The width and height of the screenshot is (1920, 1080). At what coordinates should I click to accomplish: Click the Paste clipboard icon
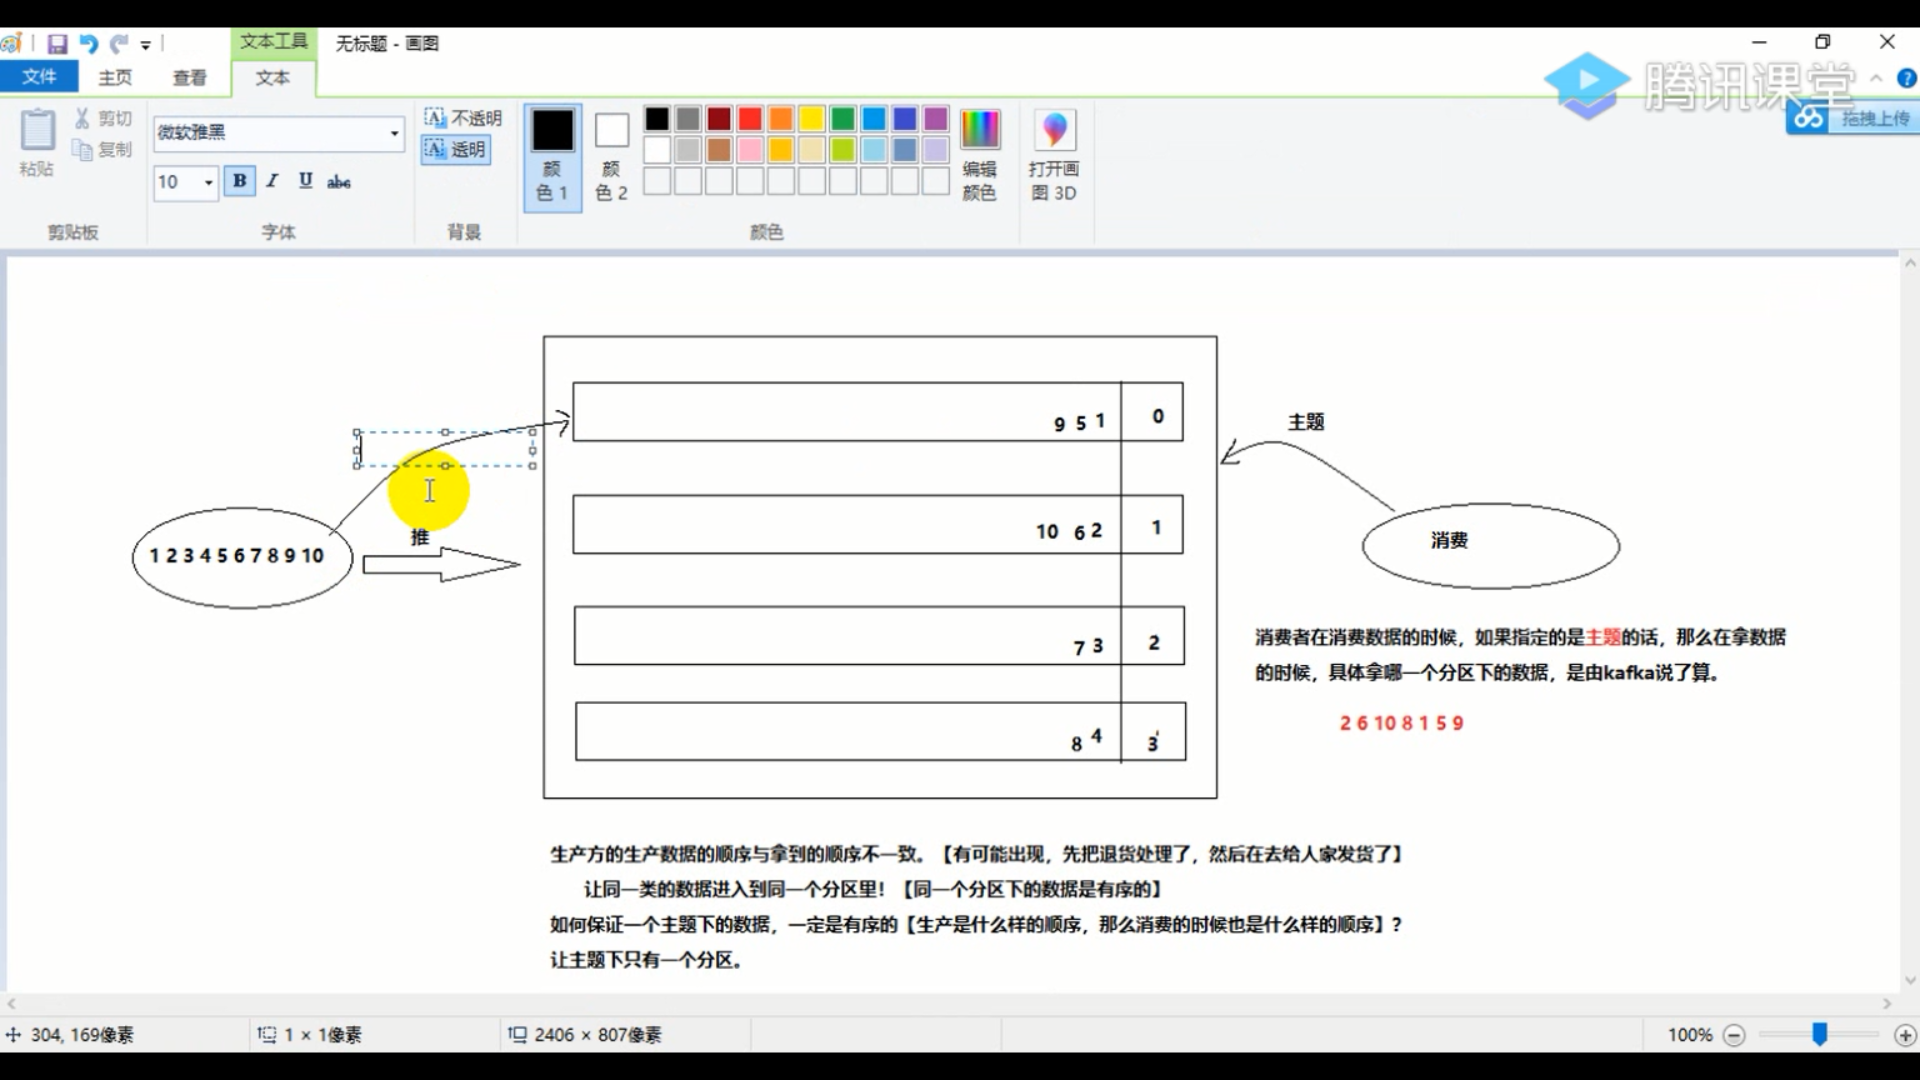tap(37, 131)
